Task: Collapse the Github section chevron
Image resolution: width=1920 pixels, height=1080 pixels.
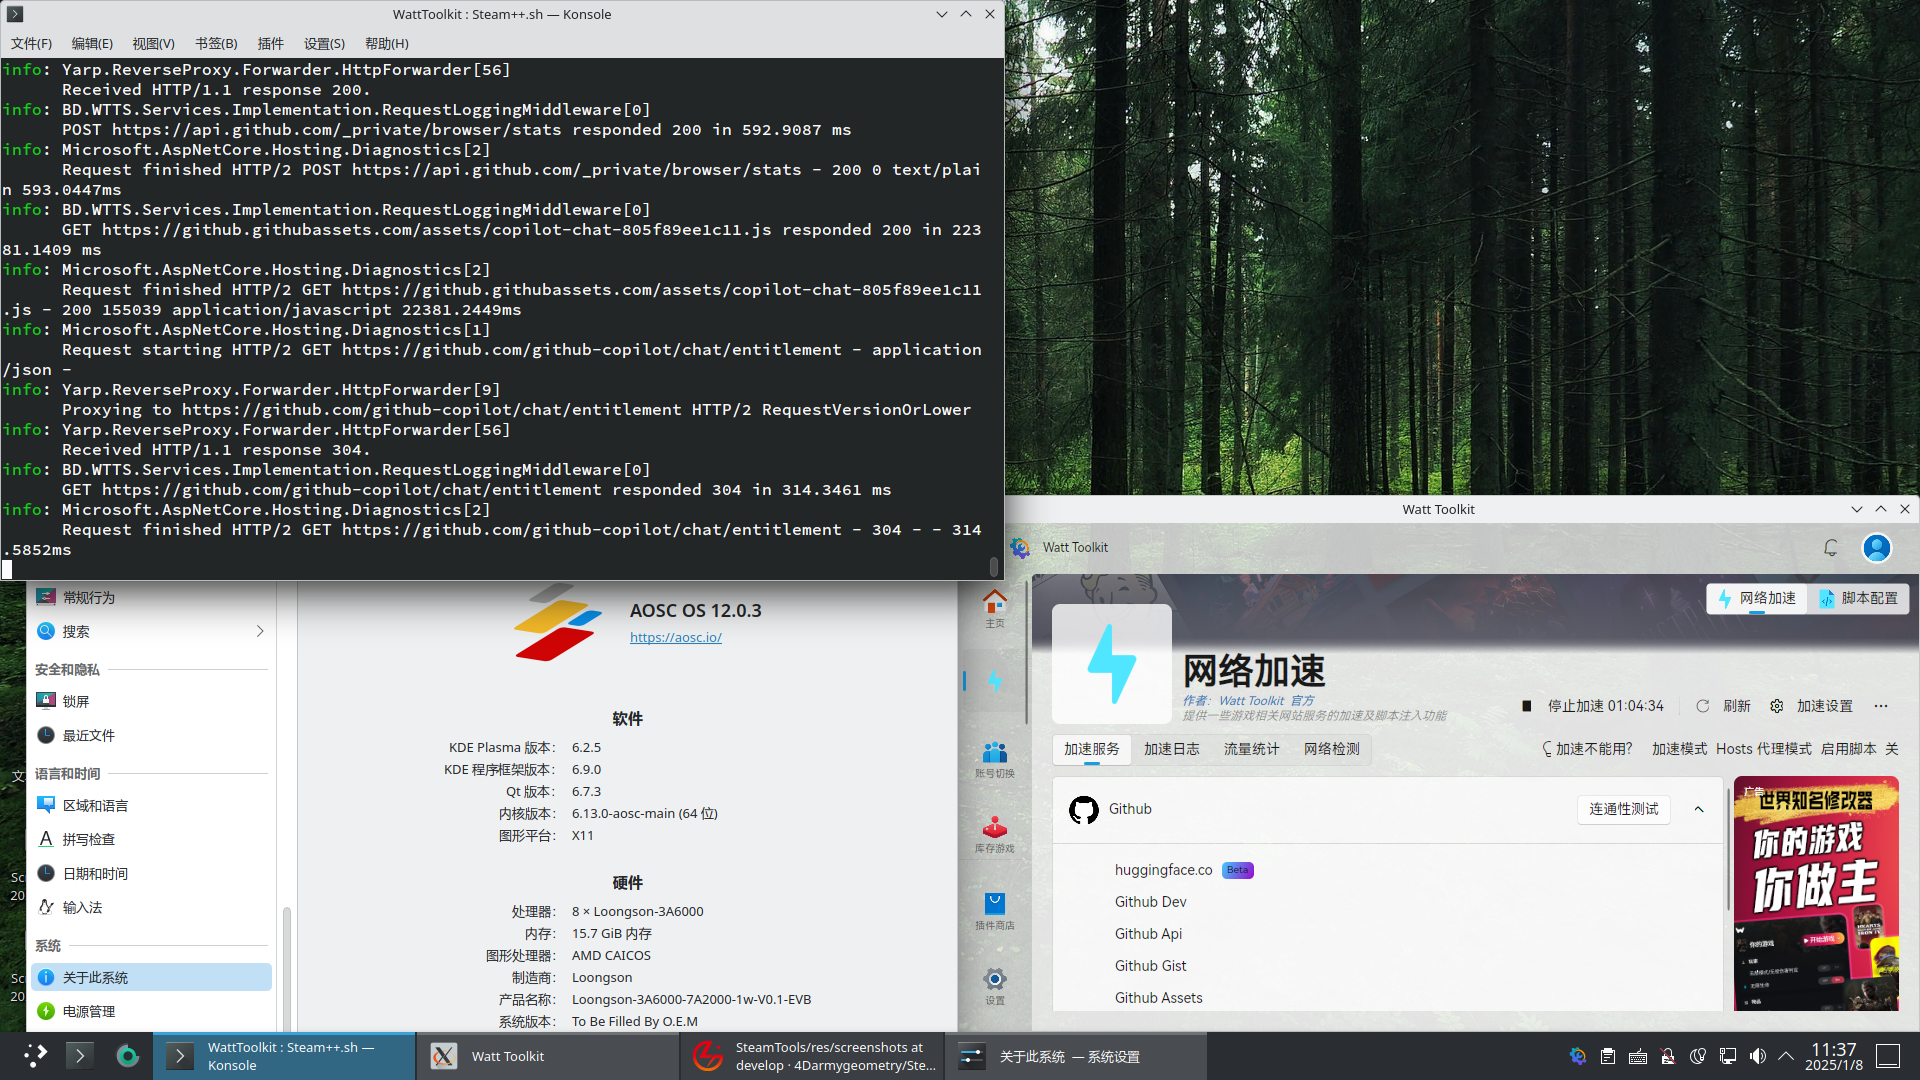Action: pos(1699,809)
